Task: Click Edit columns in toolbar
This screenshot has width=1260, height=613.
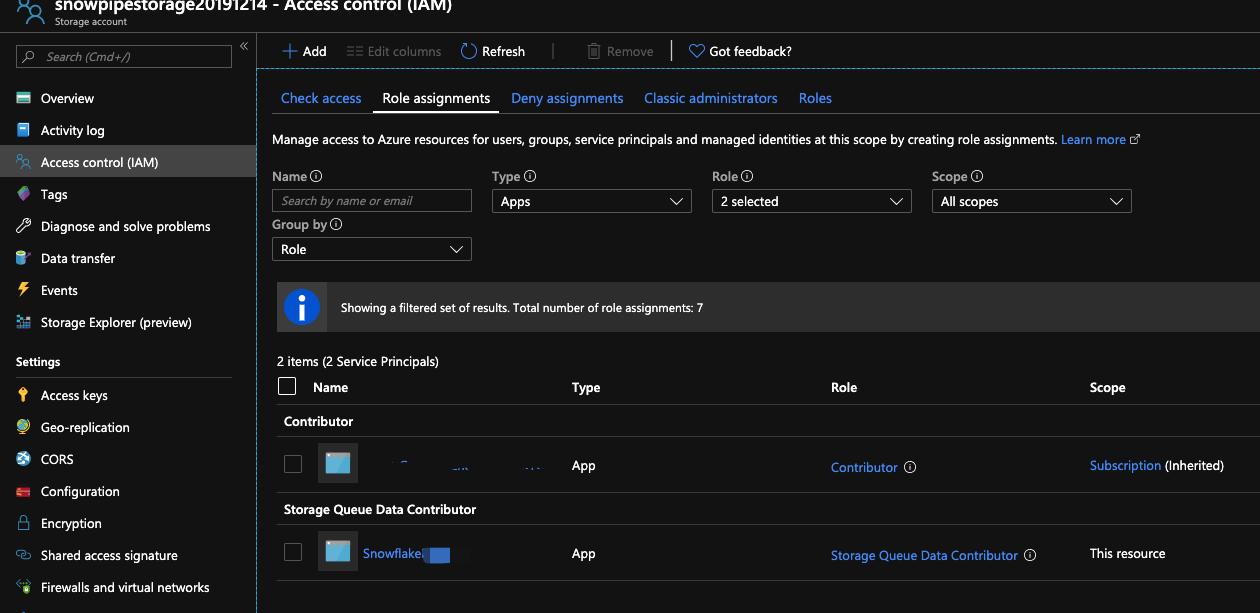Action: point(394,51)
